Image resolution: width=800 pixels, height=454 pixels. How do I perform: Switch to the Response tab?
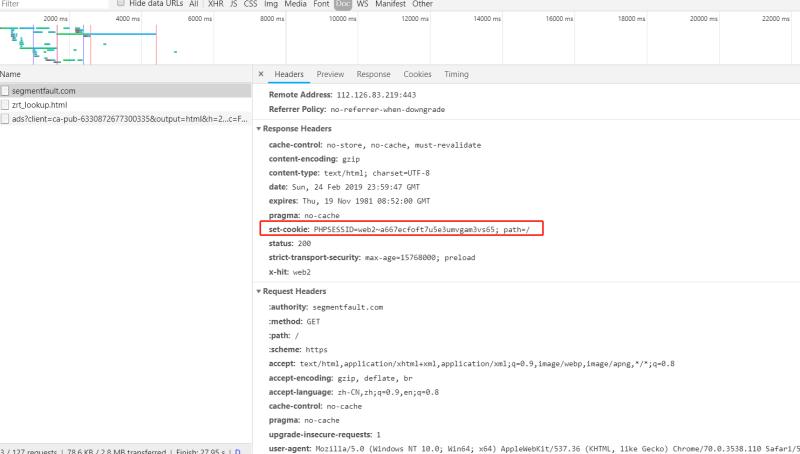pyautogui.click(x=373, y=74)
